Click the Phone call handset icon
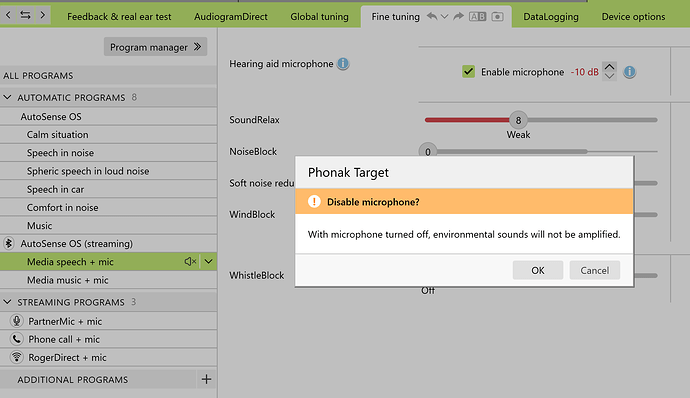 click(x=17, y=339)
